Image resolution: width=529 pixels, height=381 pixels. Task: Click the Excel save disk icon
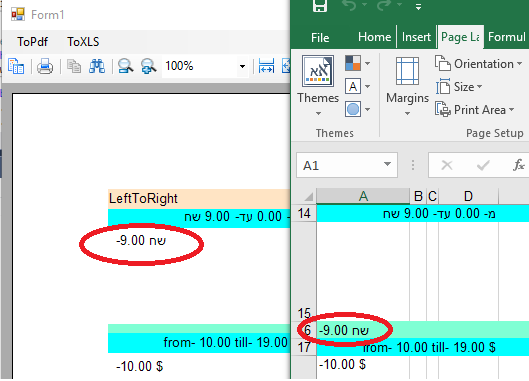(319, 6)
